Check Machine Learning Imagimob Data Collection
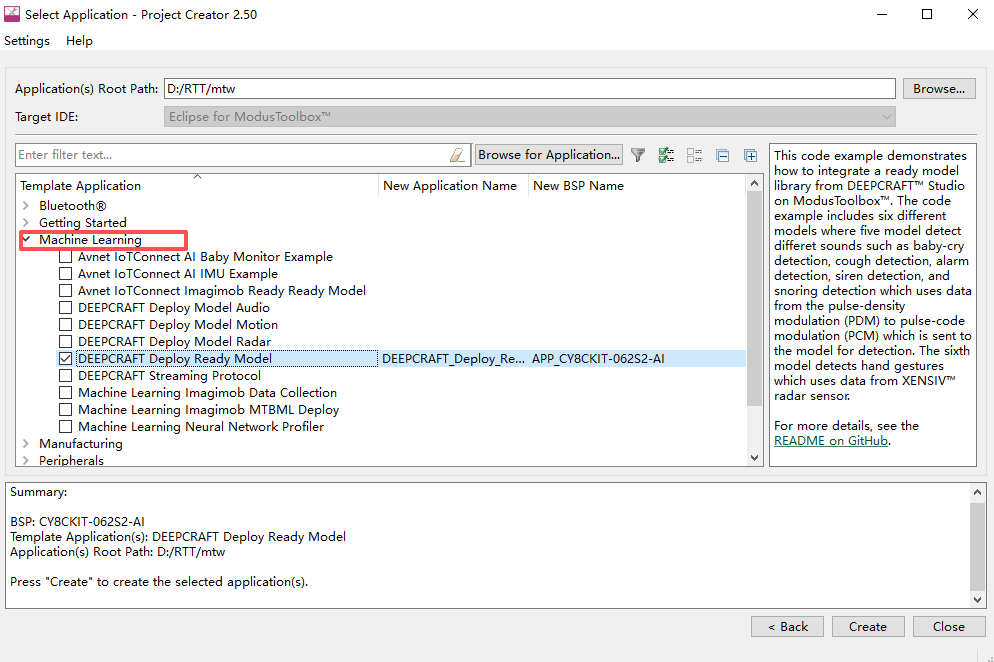 tap(65, 393)
